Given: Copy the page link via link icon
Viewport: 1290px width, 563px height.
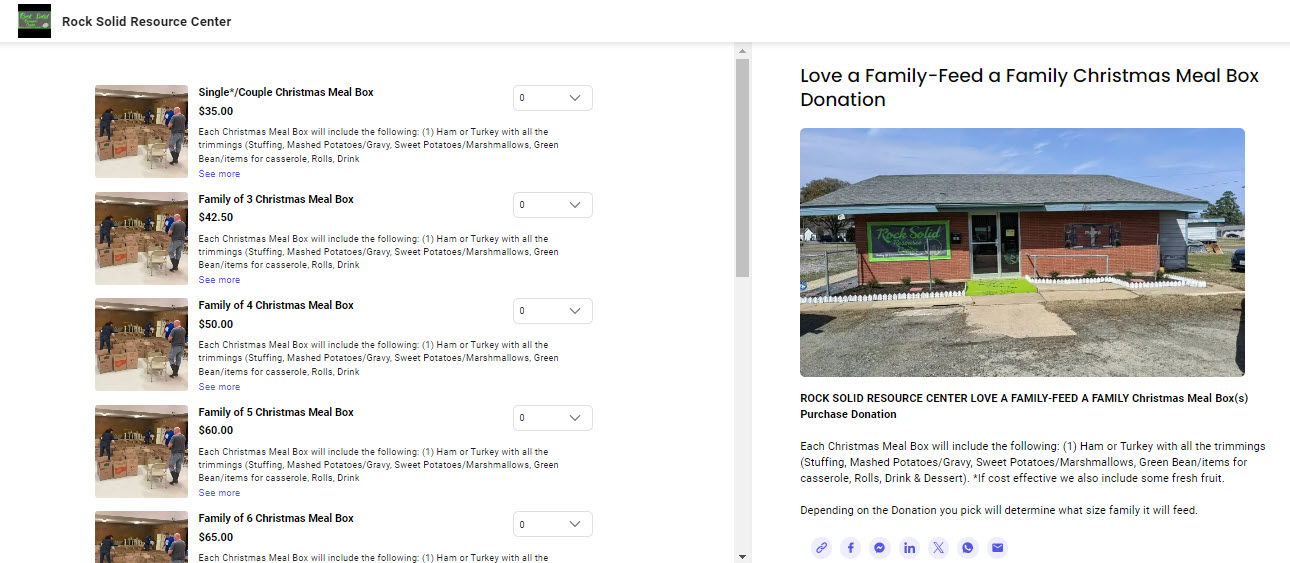Looking at the screenshot, I should coord(821,547).
